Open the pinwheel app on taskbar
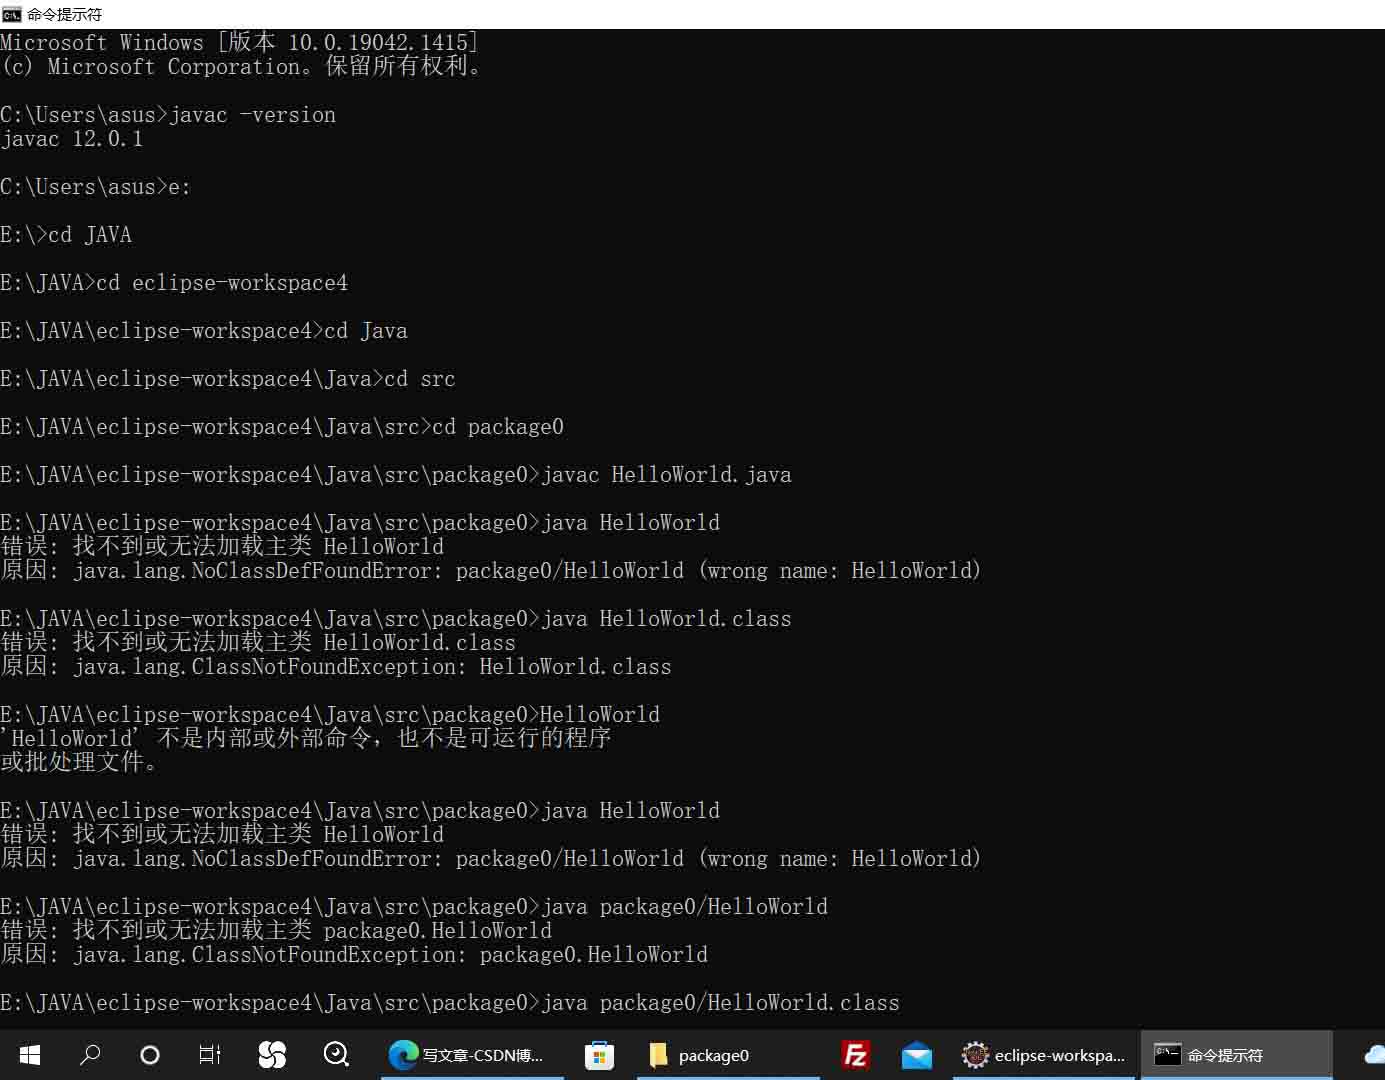Screen dimensions: 1385x1080 (x=272, y=1054)
